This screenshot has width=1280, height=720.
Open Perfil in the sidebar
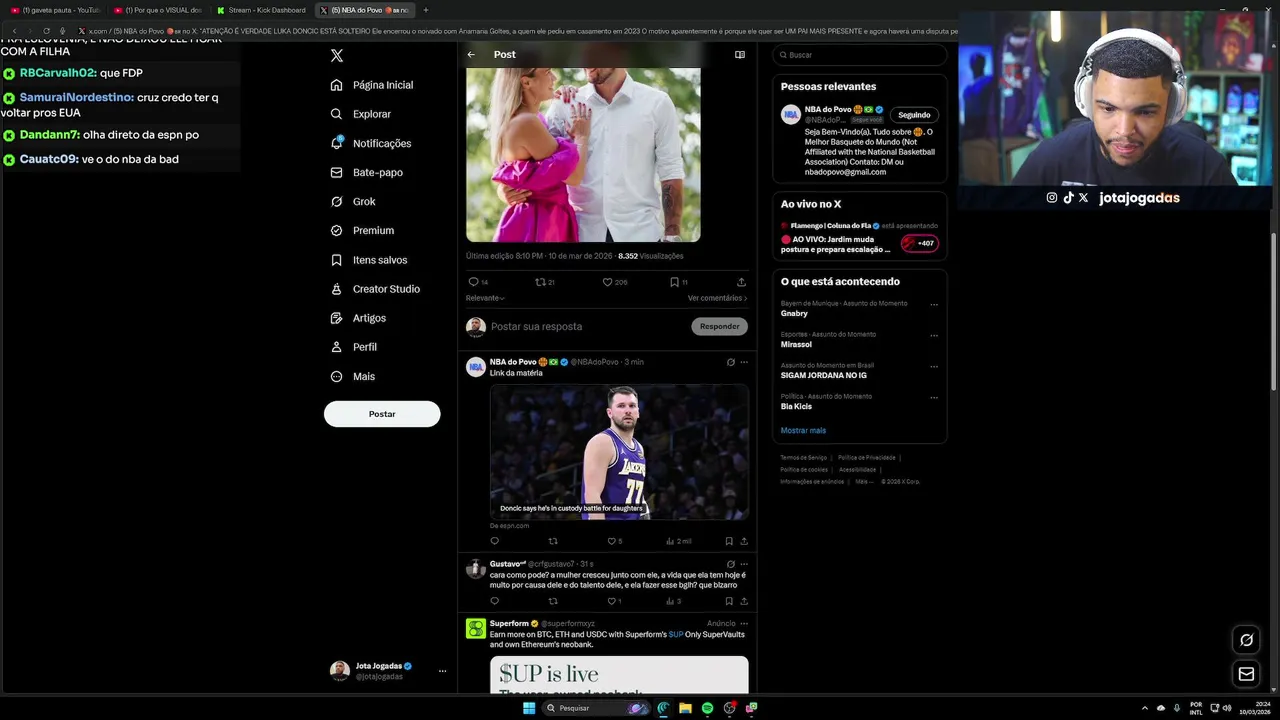click(354, 347)
